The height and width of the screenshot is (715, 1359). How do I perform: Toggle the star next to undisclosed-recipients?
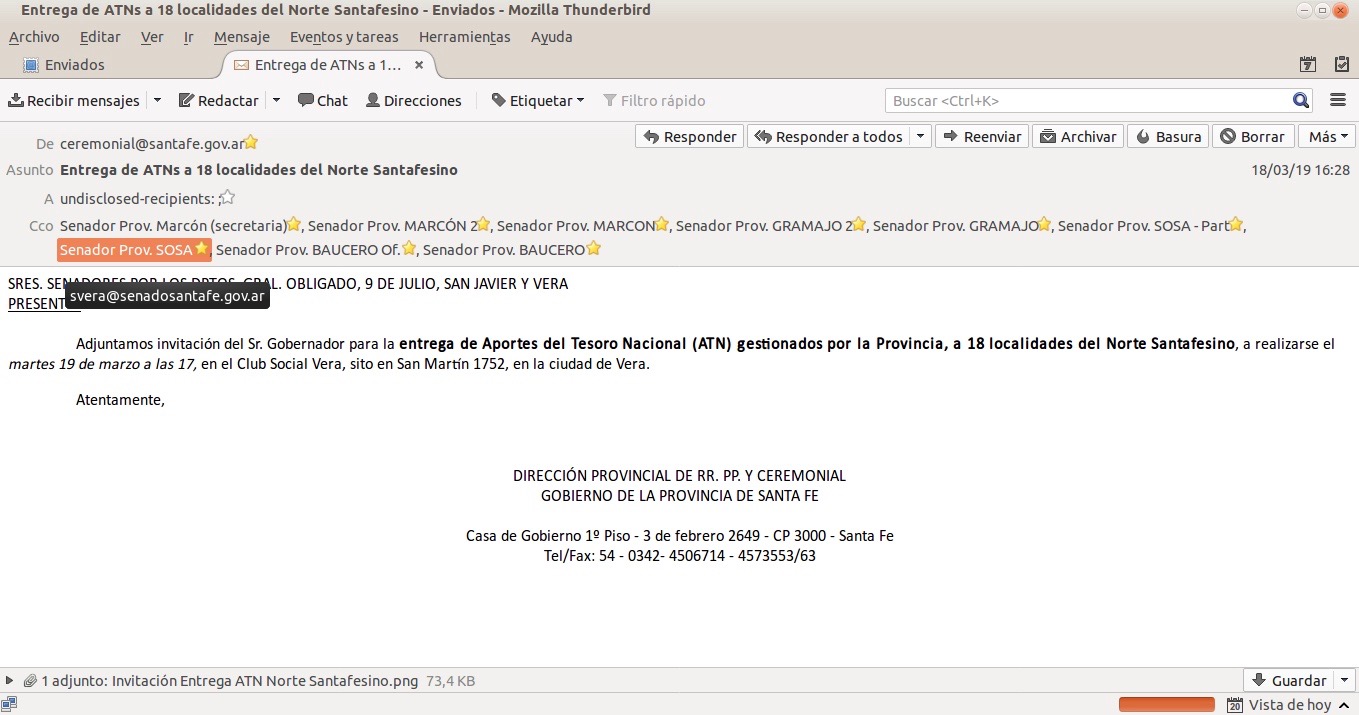(x=228, y=198)
